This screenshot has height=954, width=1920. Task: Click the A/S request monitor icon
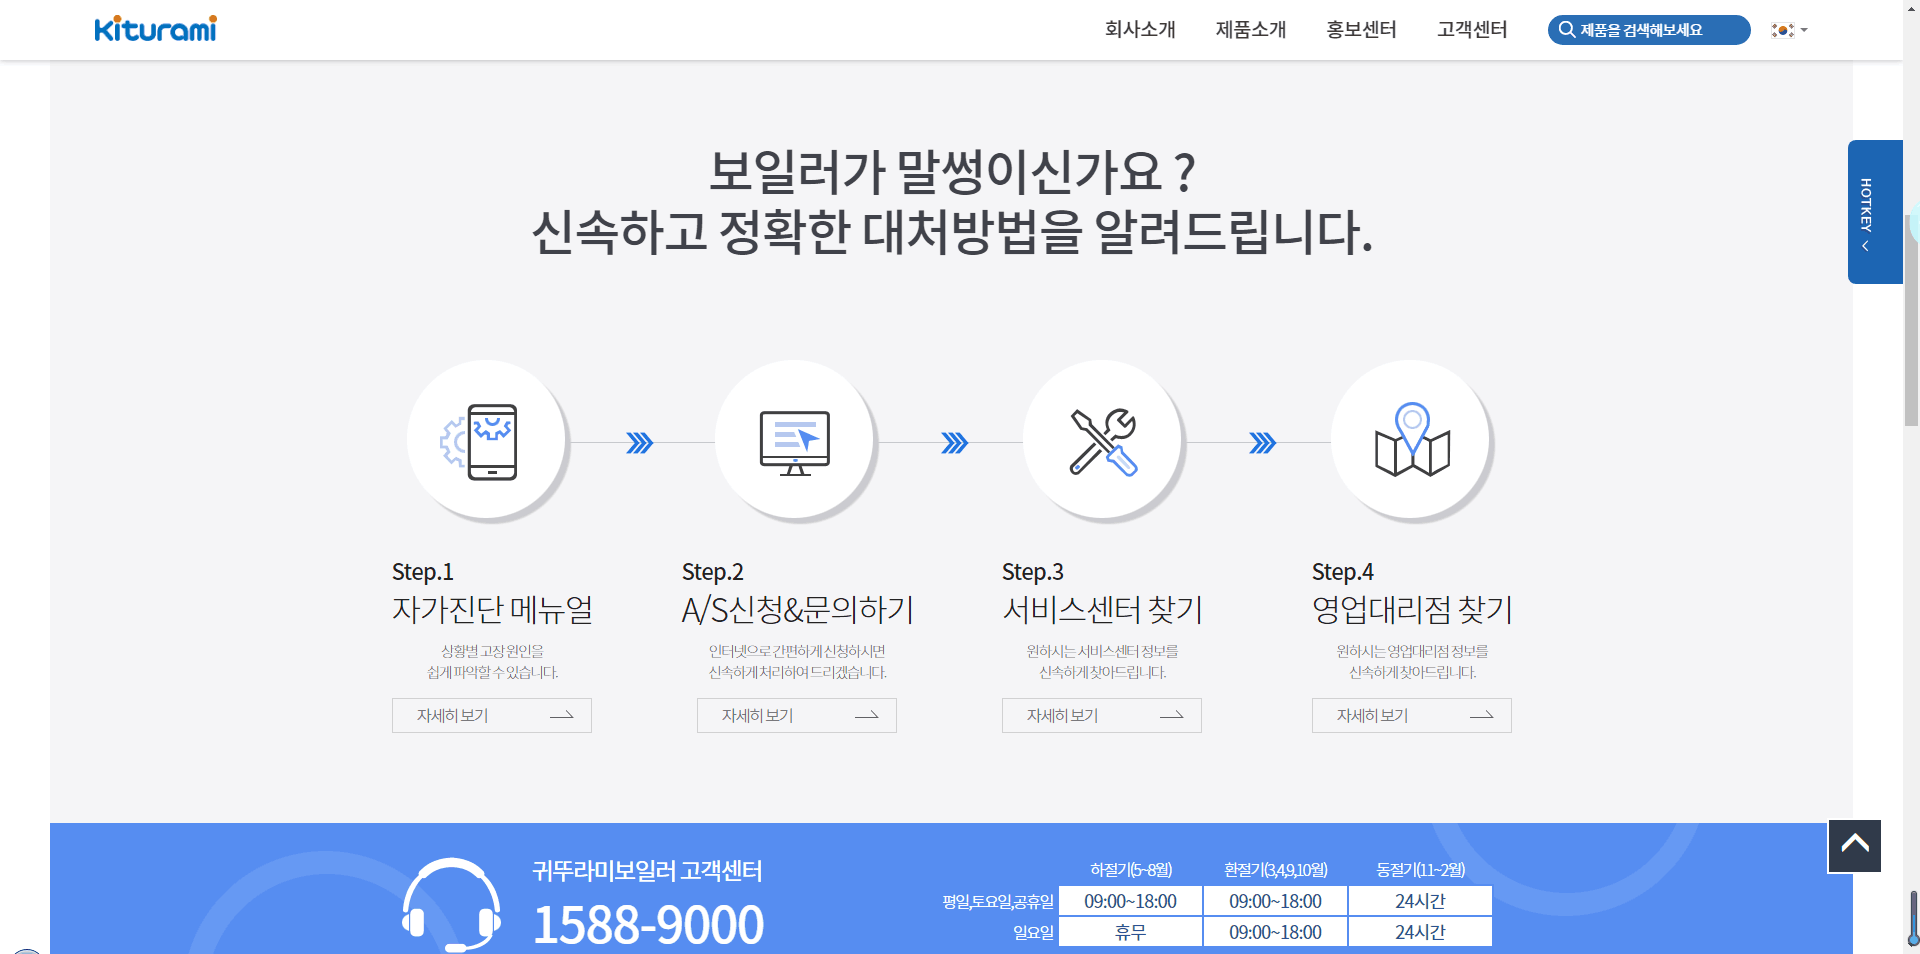coord(796,441)
